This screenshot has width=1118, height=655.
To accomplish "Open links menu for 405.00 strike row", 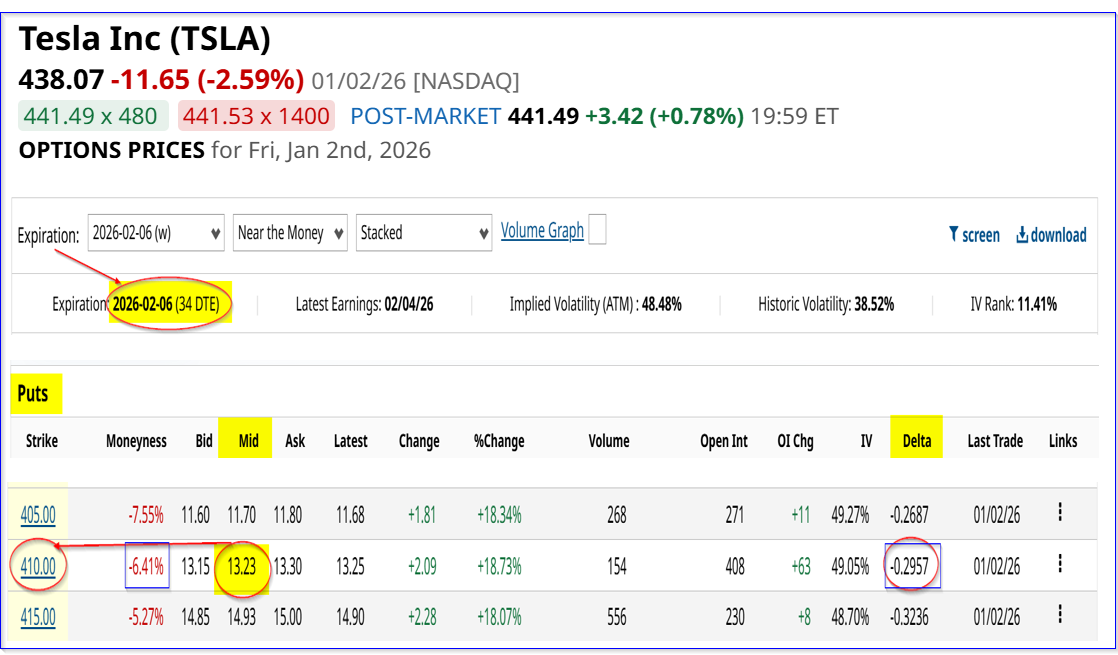I will (1059, 514).
